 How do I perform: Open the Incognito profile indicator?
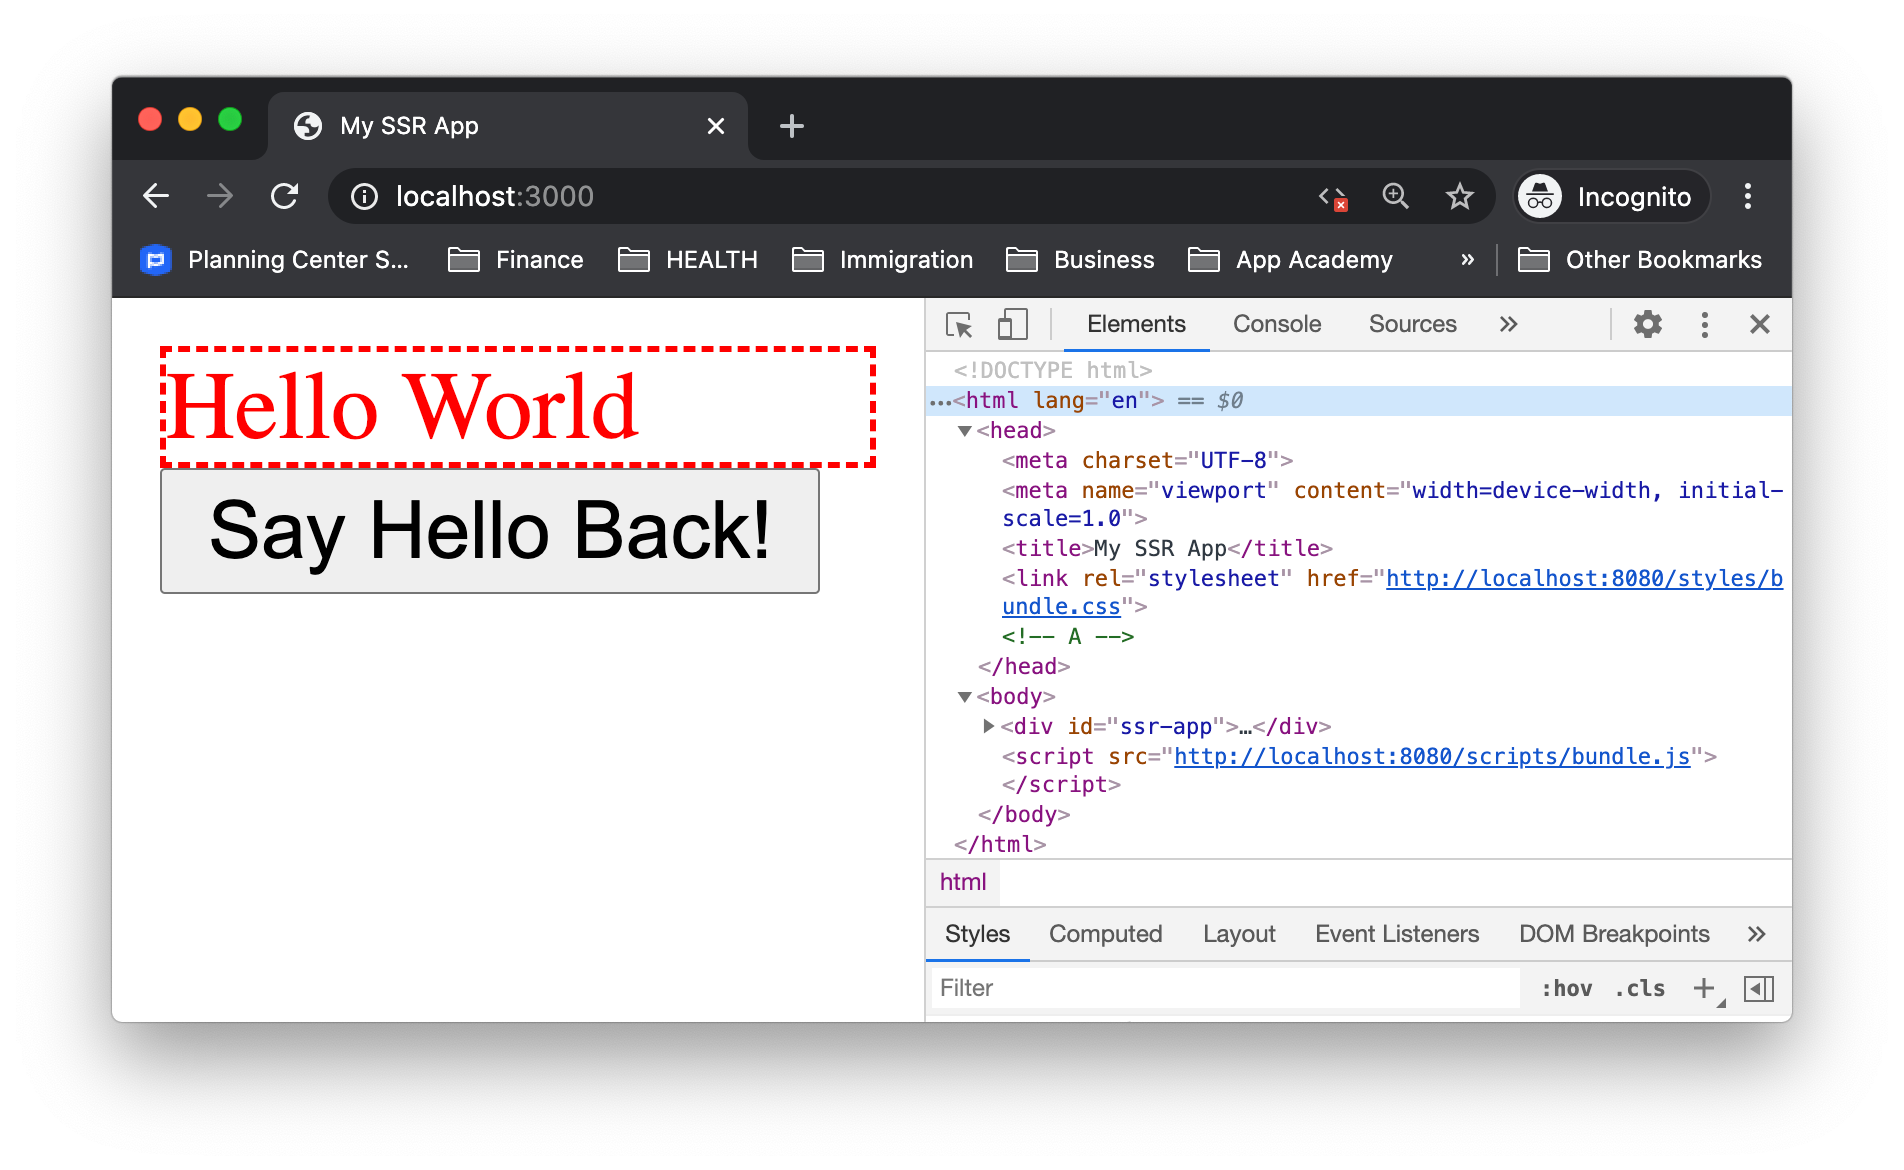(1612, 196)
